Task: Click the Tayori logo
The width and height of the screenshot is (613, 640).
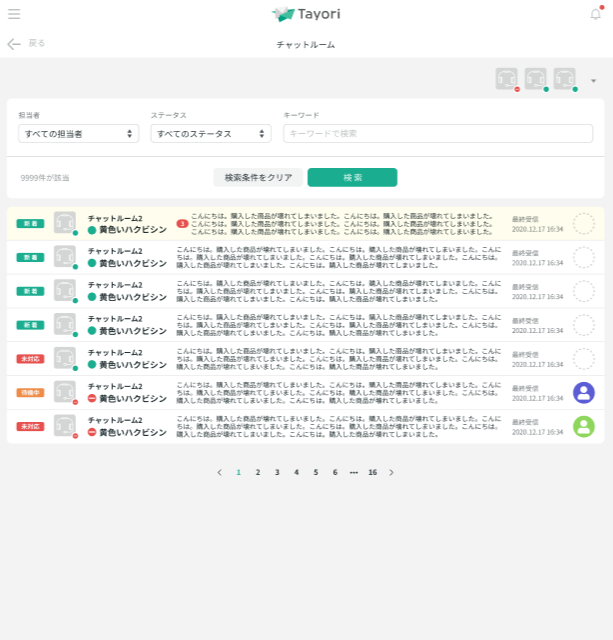Action: [x=306, y=14]
